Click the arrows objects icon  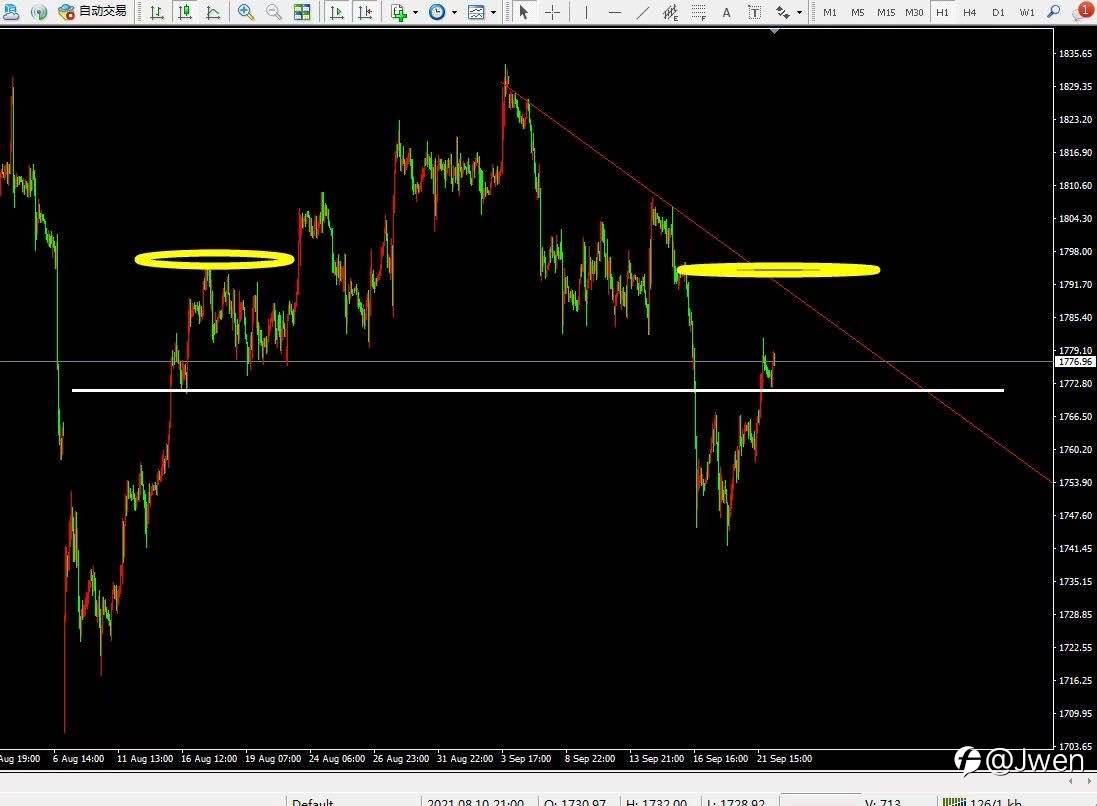click(783, 12)
